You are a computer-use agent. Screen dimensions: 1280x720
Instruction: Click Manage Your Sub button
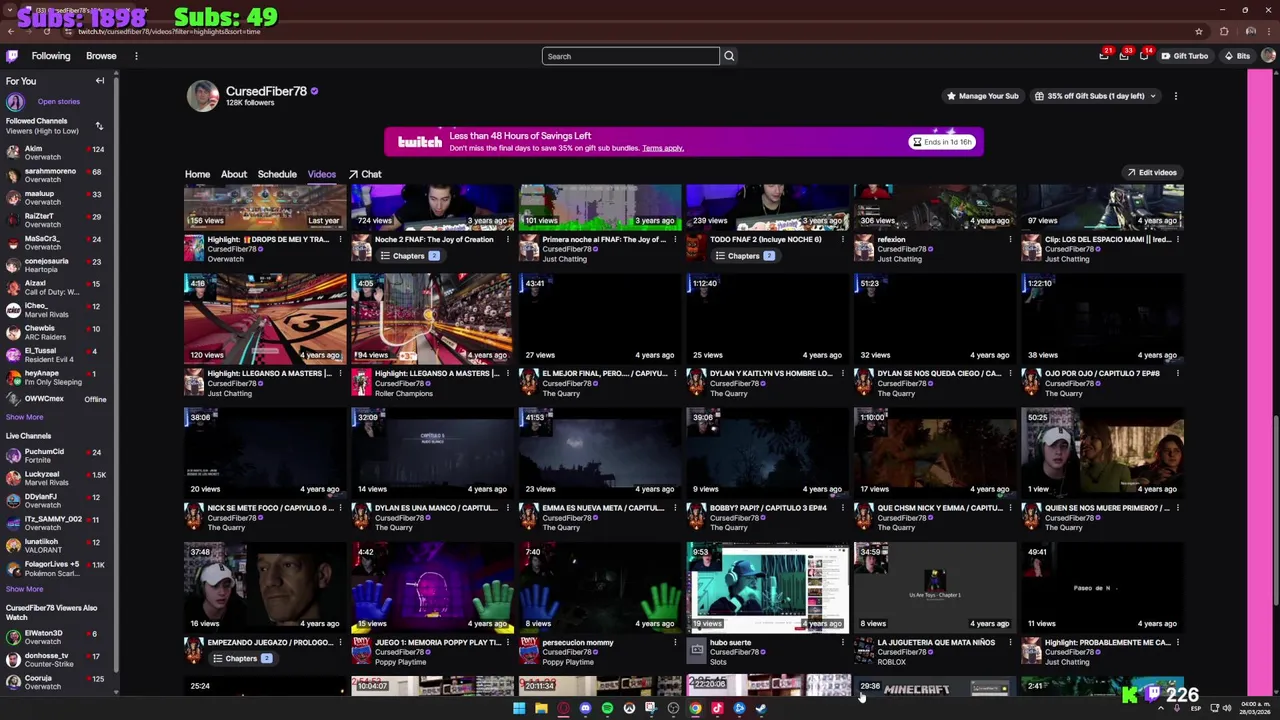(982, 96)
